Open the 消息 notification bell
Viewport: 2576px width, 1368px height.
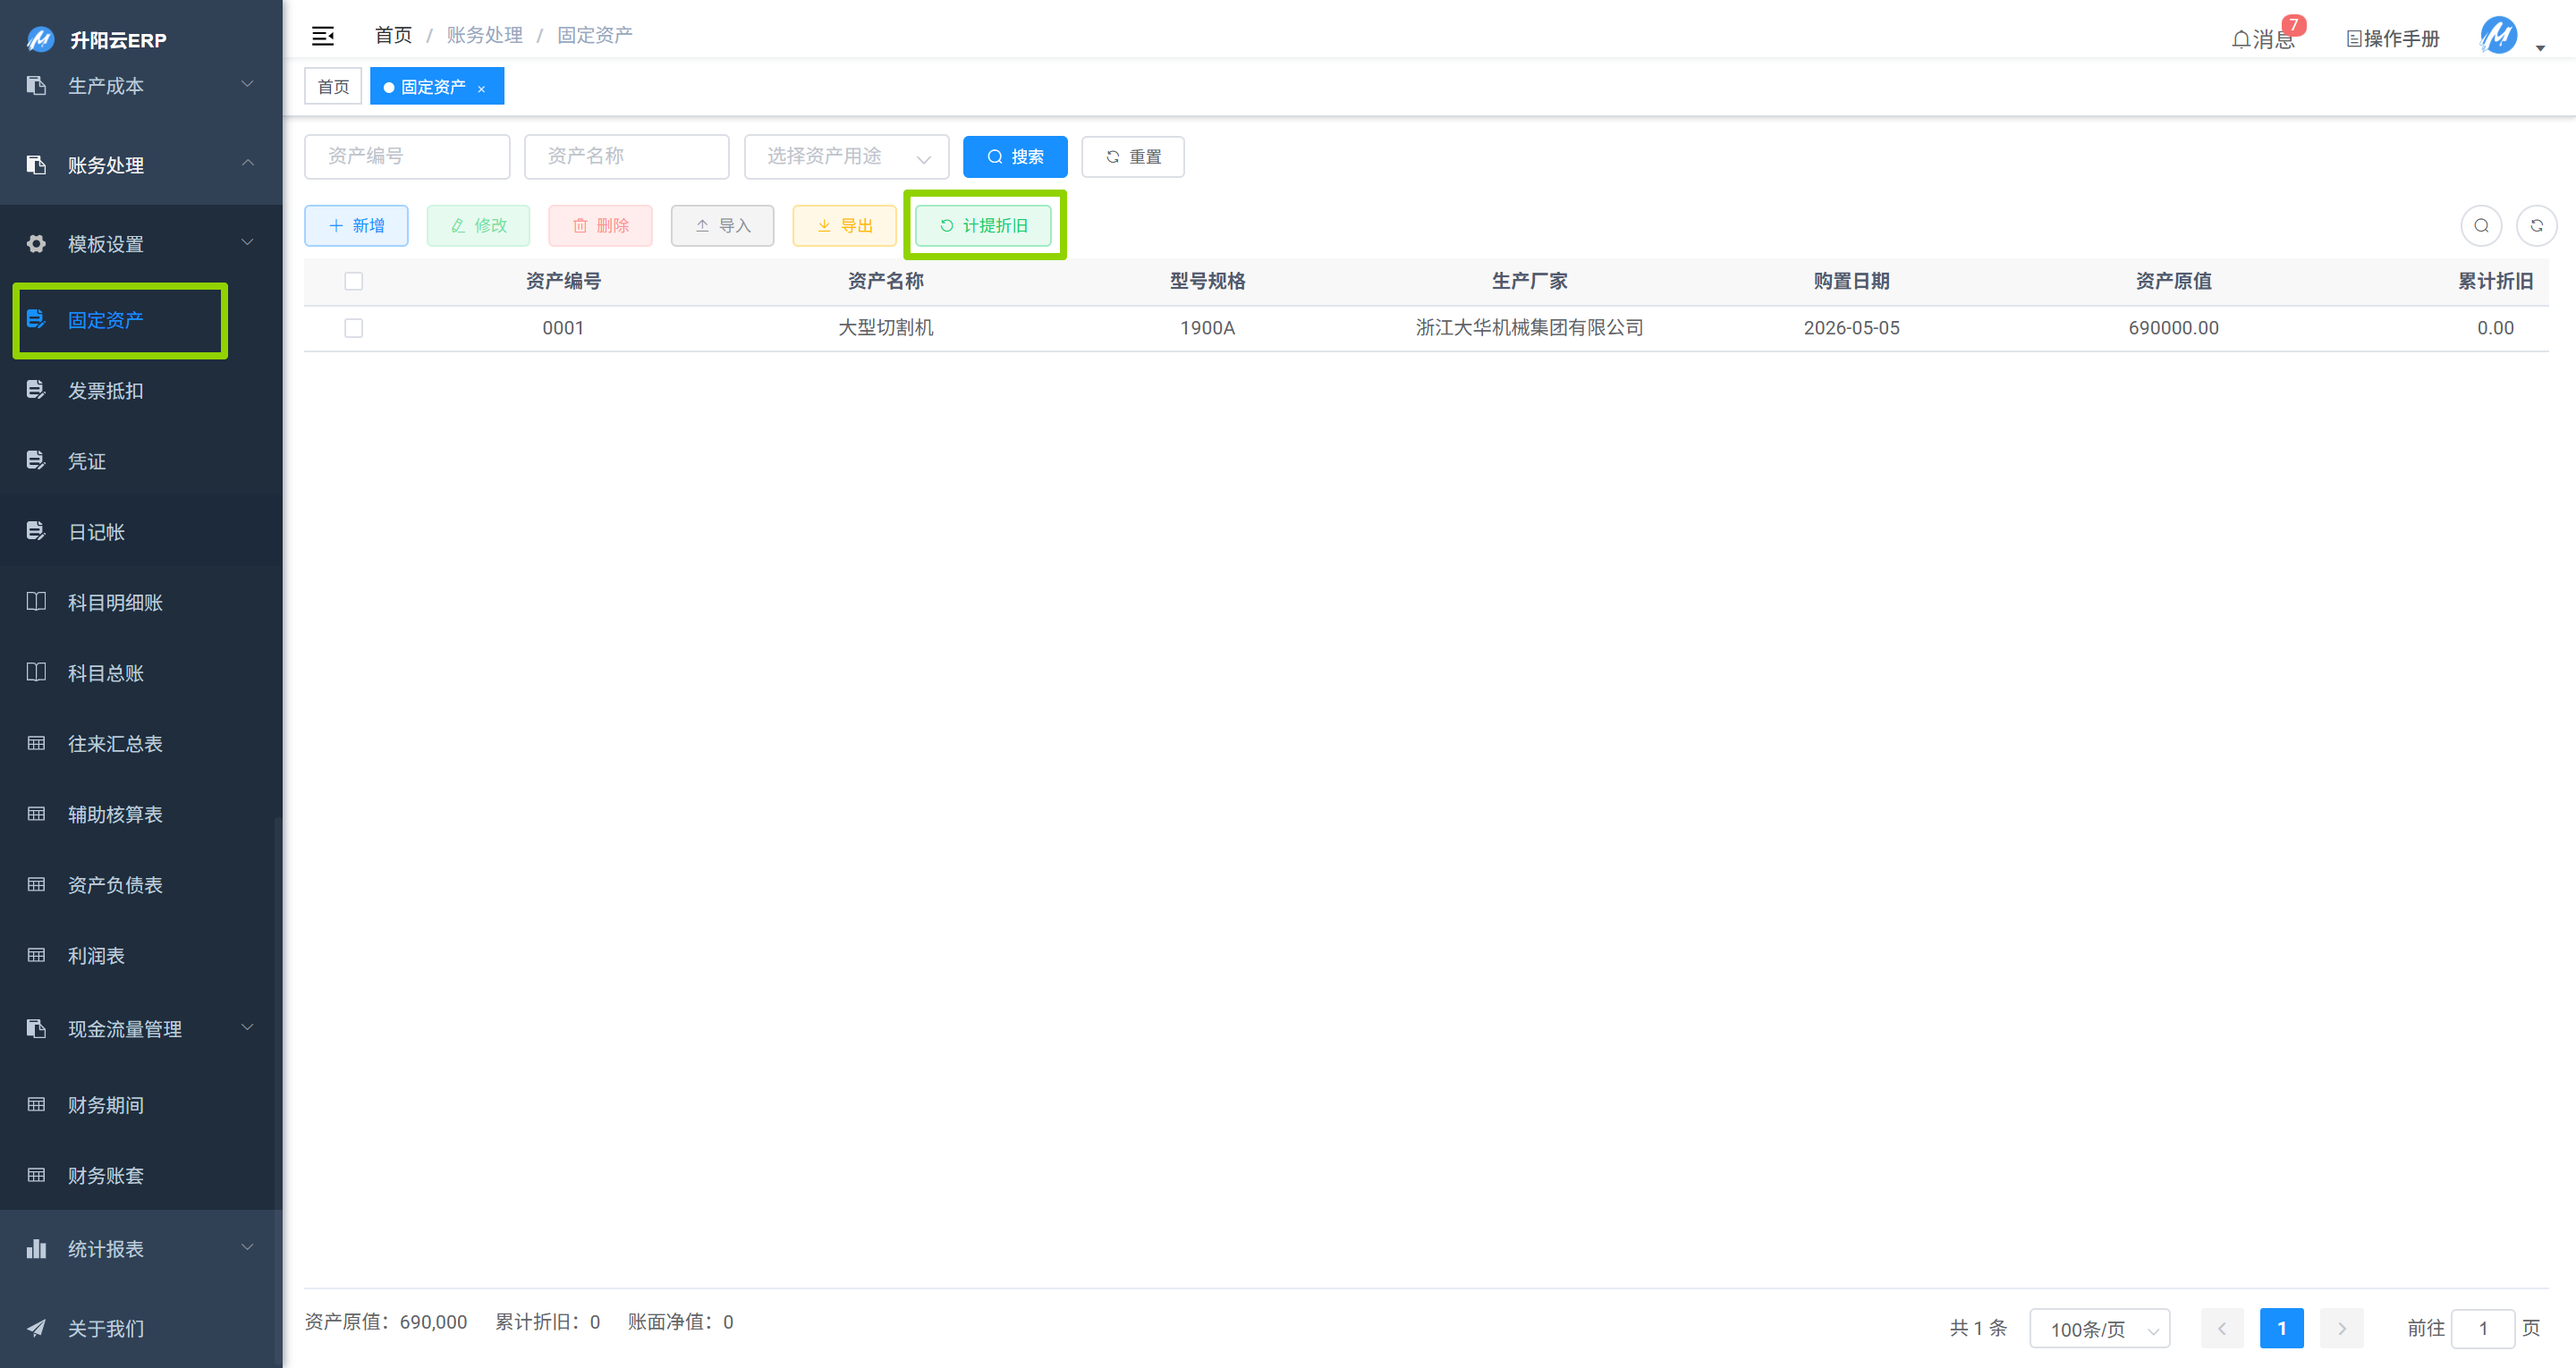(2263, 39)
